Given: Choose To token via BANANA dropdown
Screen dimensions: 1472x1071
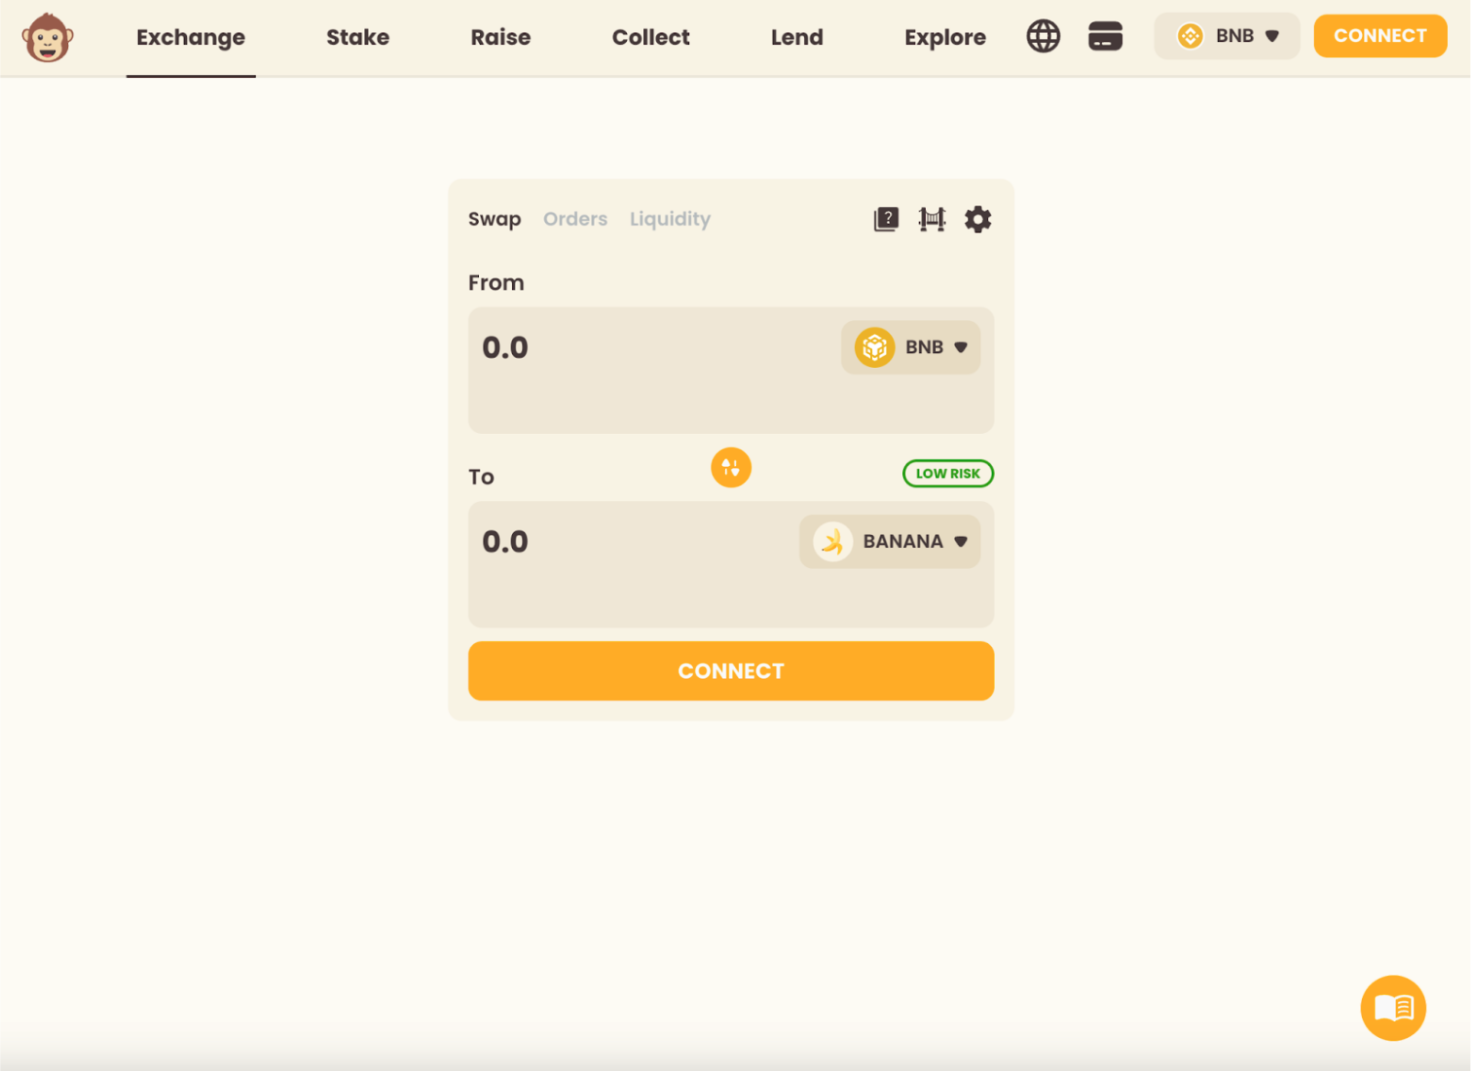Looking at the screenshot, I should click(x=890, y=541).
